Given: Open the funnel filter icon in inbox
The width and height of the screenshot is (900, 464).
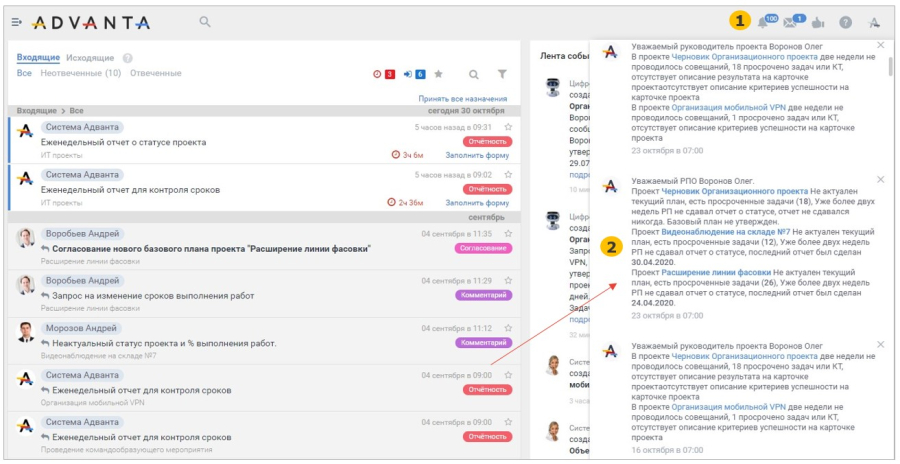Looking at the screenshot, I should (502, 74).
